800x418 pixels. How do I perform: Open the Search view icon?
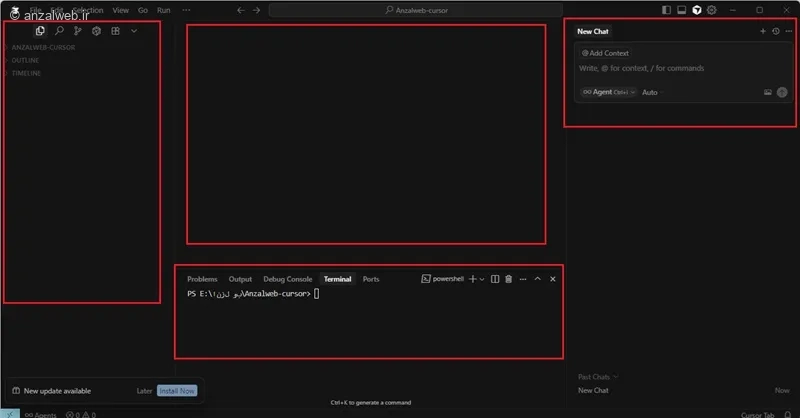59,31
